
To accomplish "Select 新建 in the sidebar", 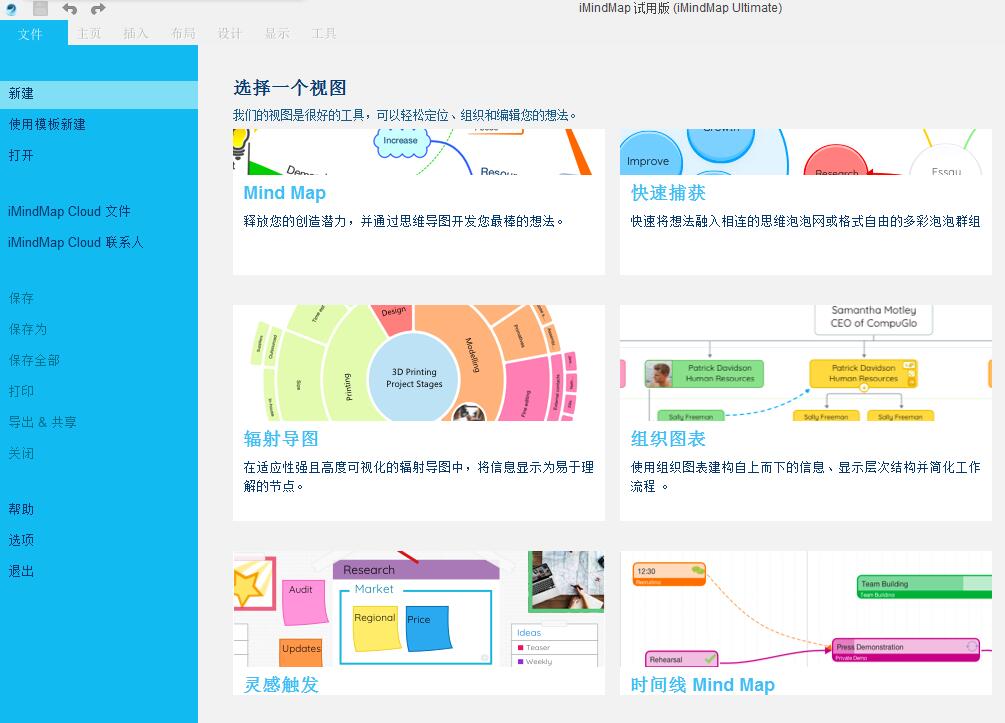I will click(21, 94).
